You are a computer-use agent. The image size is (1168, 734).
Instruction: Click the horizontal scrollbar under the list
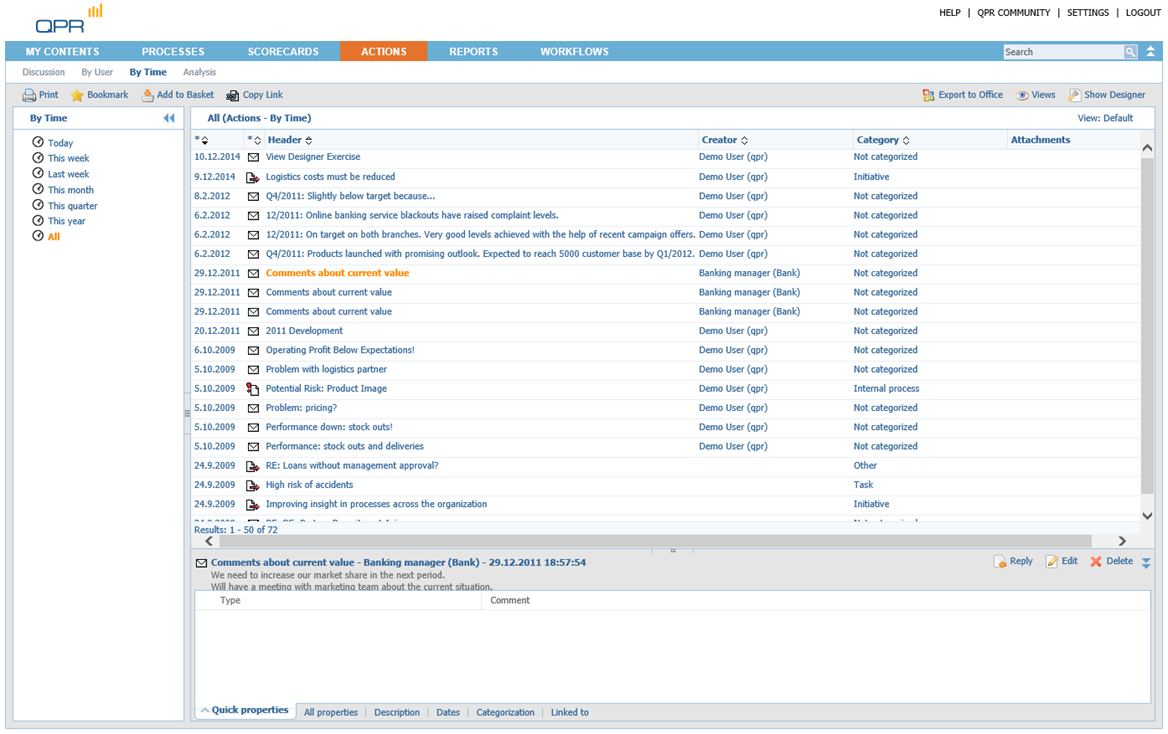click(x=660, y=541)
